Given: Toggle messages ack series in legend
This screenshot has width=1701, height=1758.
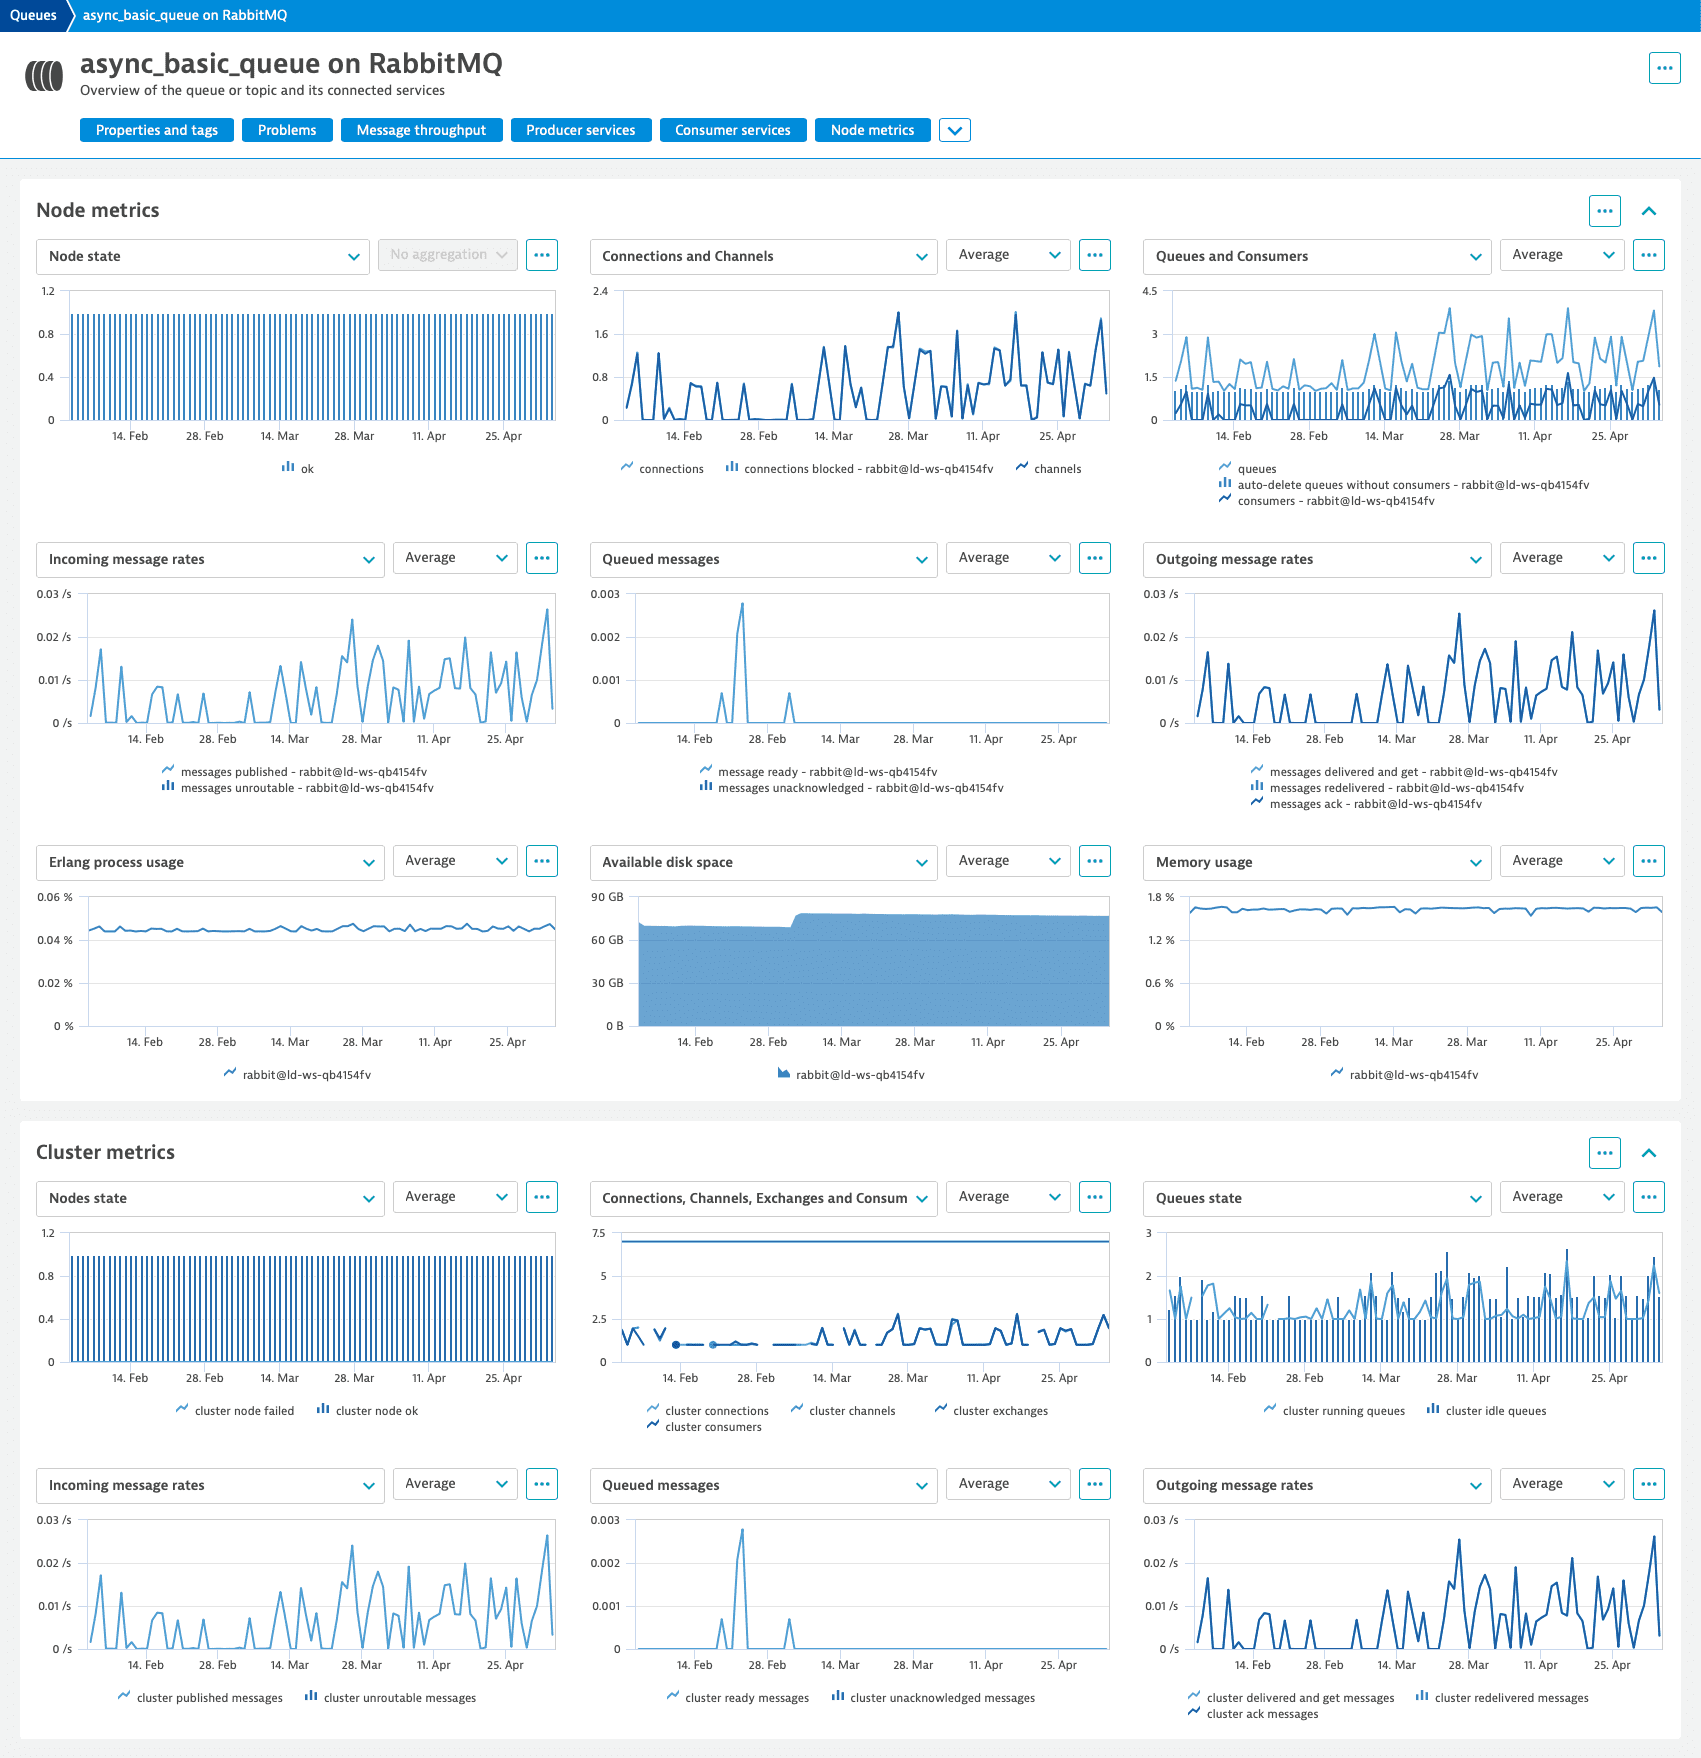Looking at the screenshot, I should coord(1366,803).
